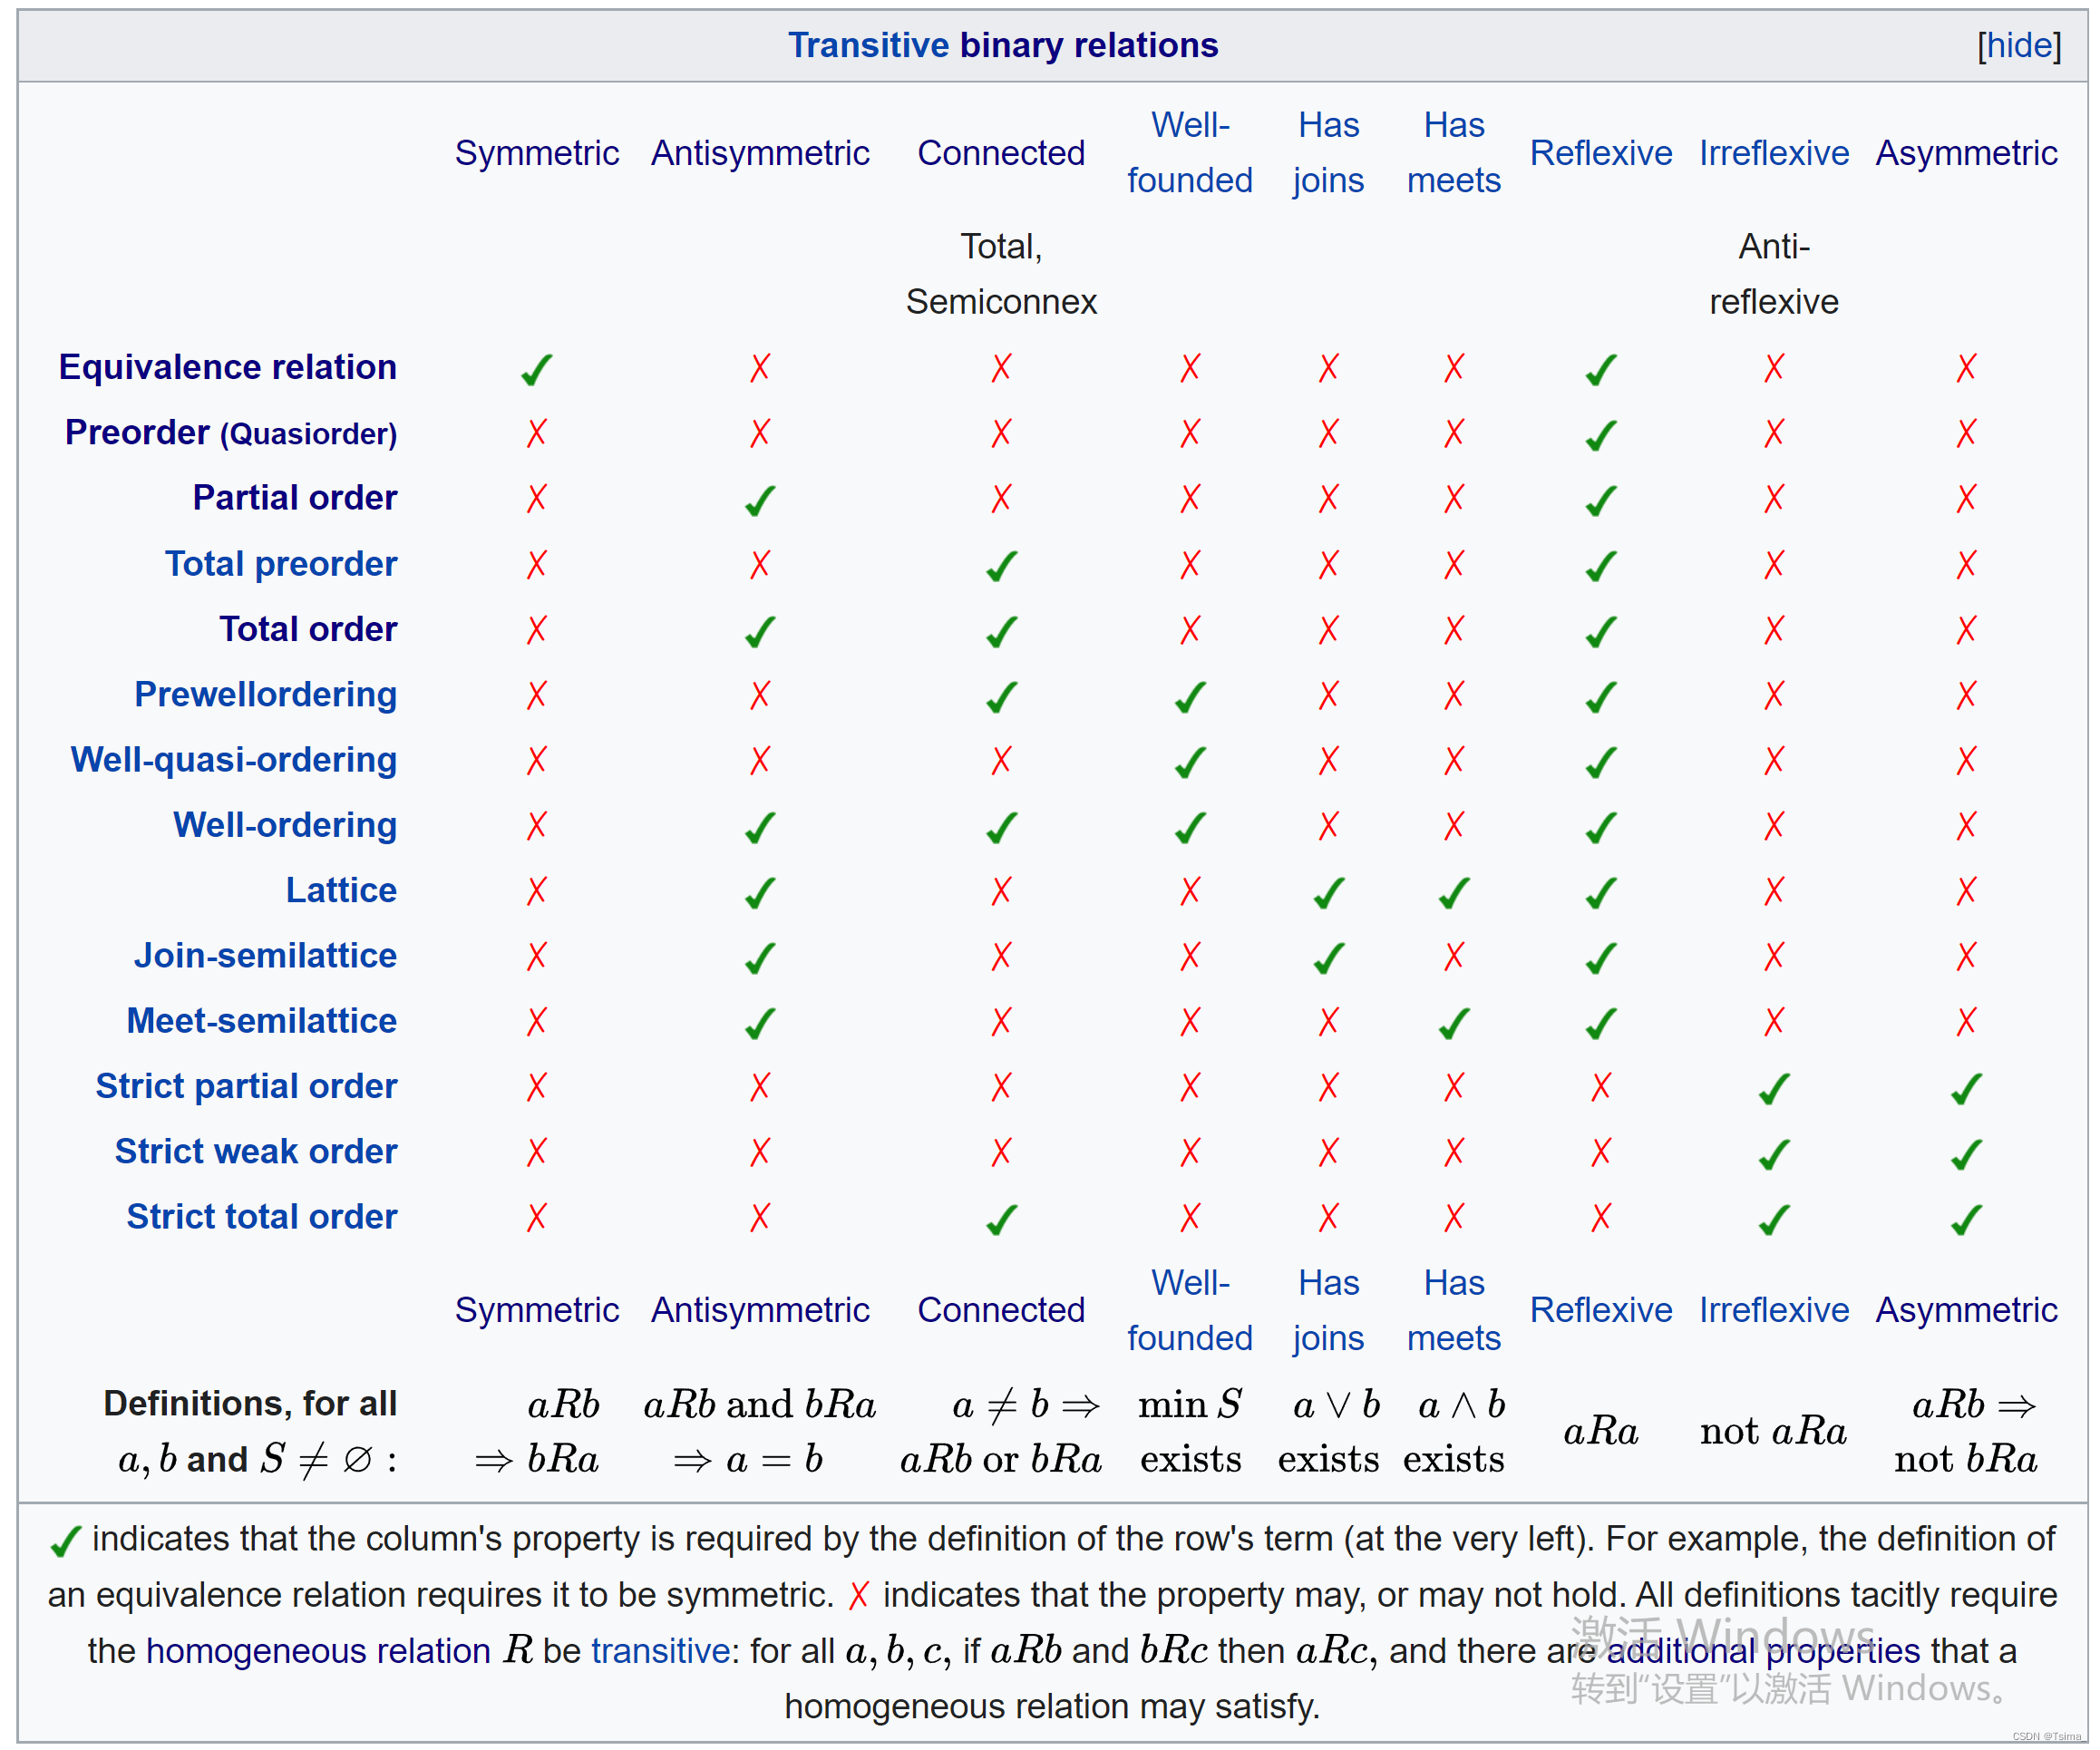This screenshot has height=1750, width=2100.
Task: Click green checkmark in Equivalence relation Symmetric cell
Action: [537, 369]
